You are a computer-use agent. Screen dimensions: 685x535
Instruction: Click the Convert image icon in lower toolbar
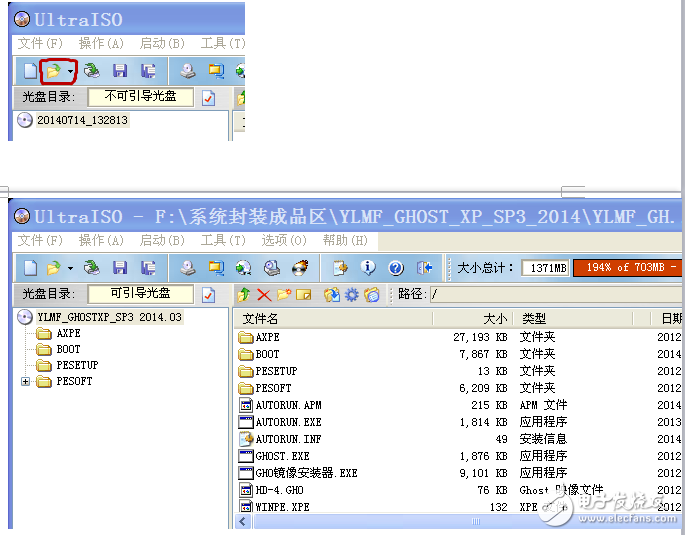pos(216,268)
